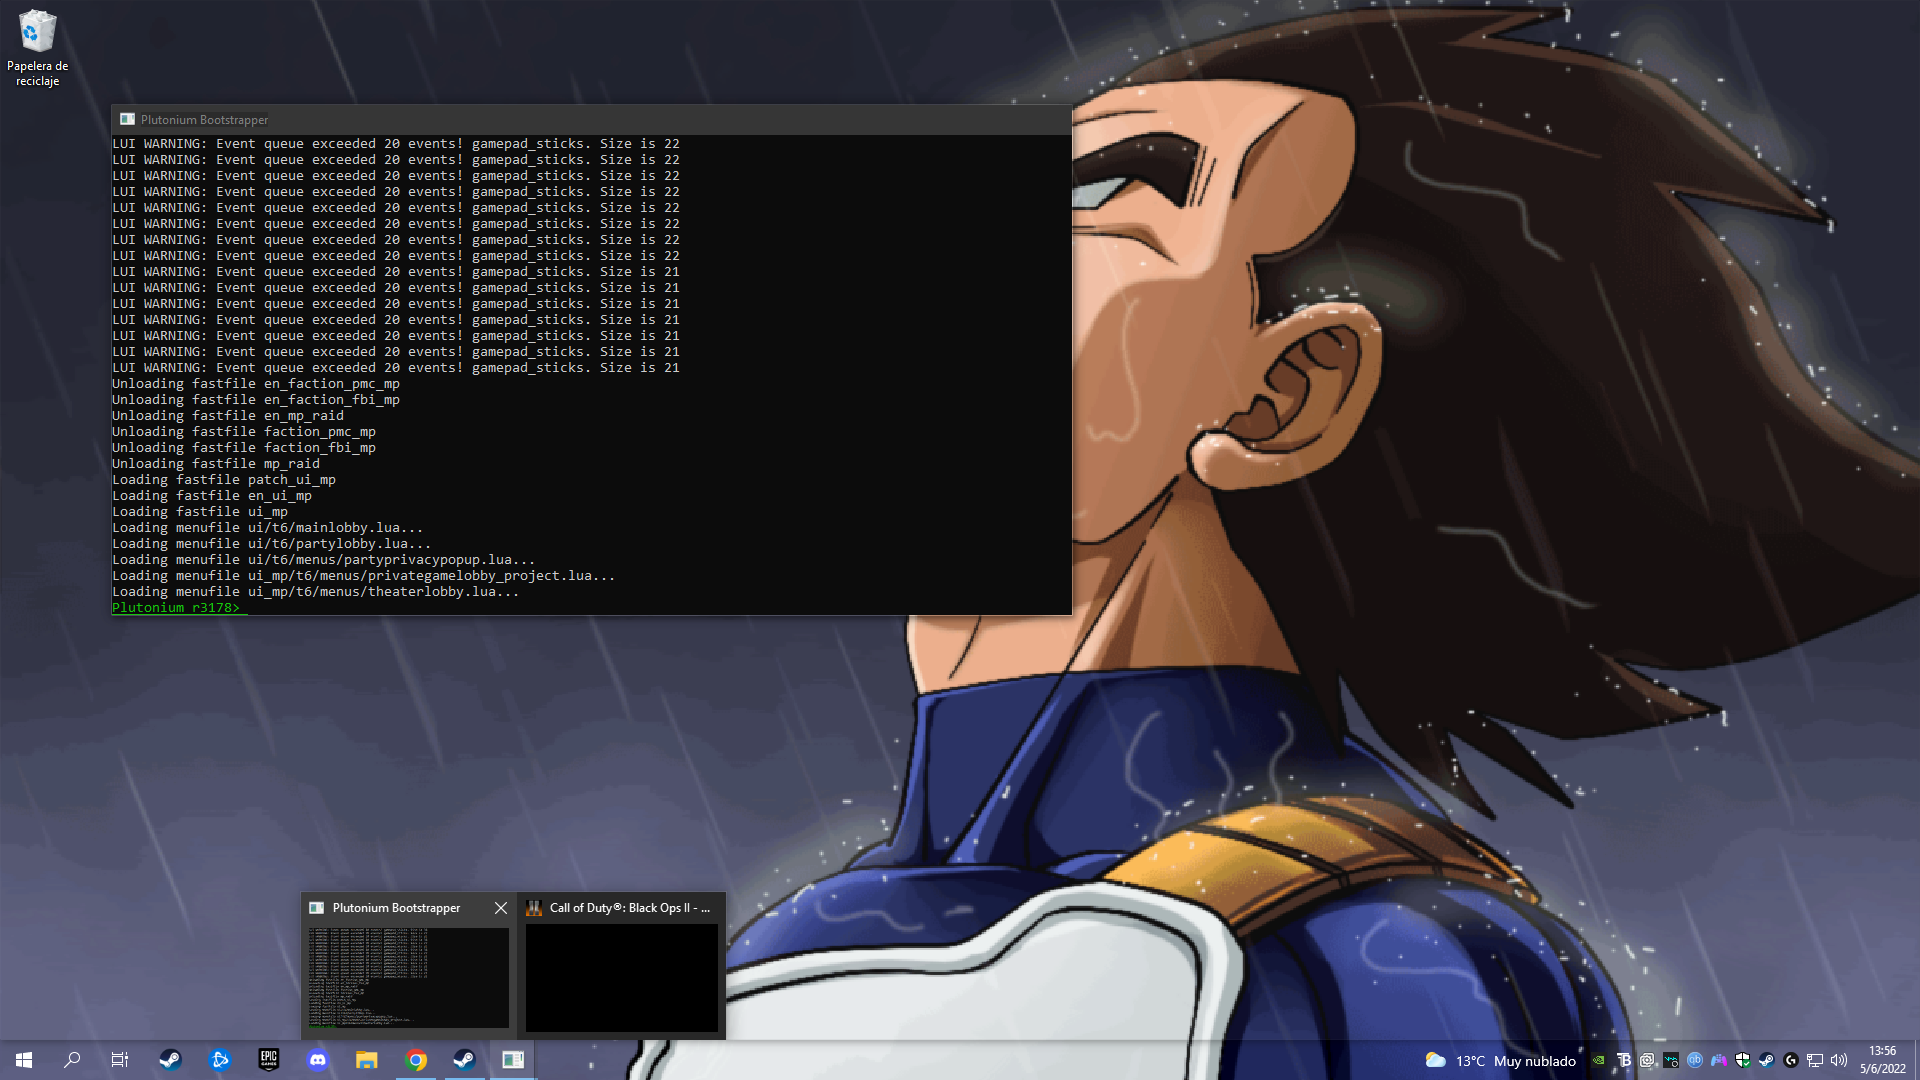Open the qBittorrent tray icon
The width and height of the screenshot is (1920, 1080).
1695,1061
